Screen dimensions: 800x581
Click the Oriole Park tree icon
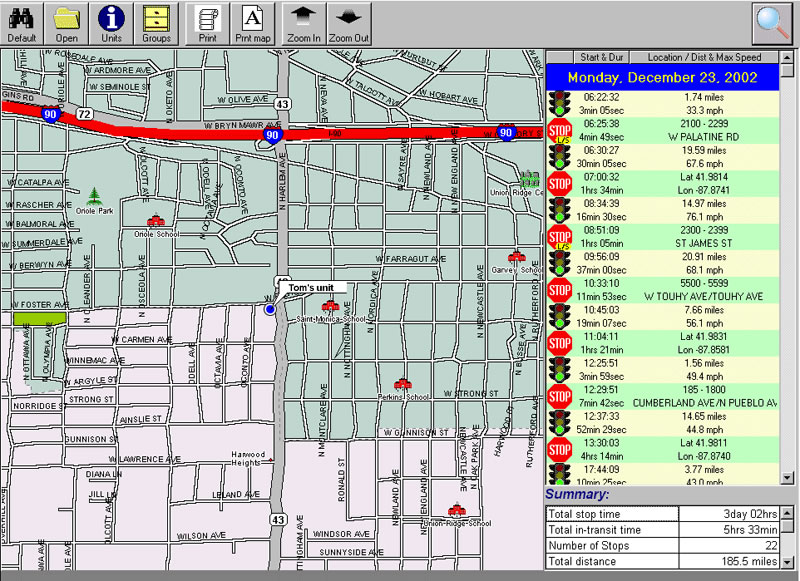[x=95, y=194]
